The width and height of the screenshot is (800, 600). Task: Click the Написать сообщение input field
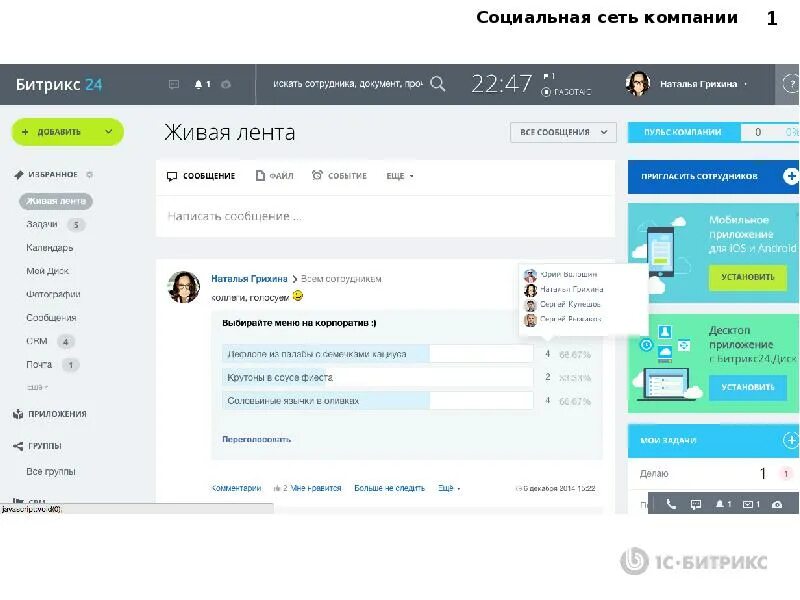coord(385,216)
